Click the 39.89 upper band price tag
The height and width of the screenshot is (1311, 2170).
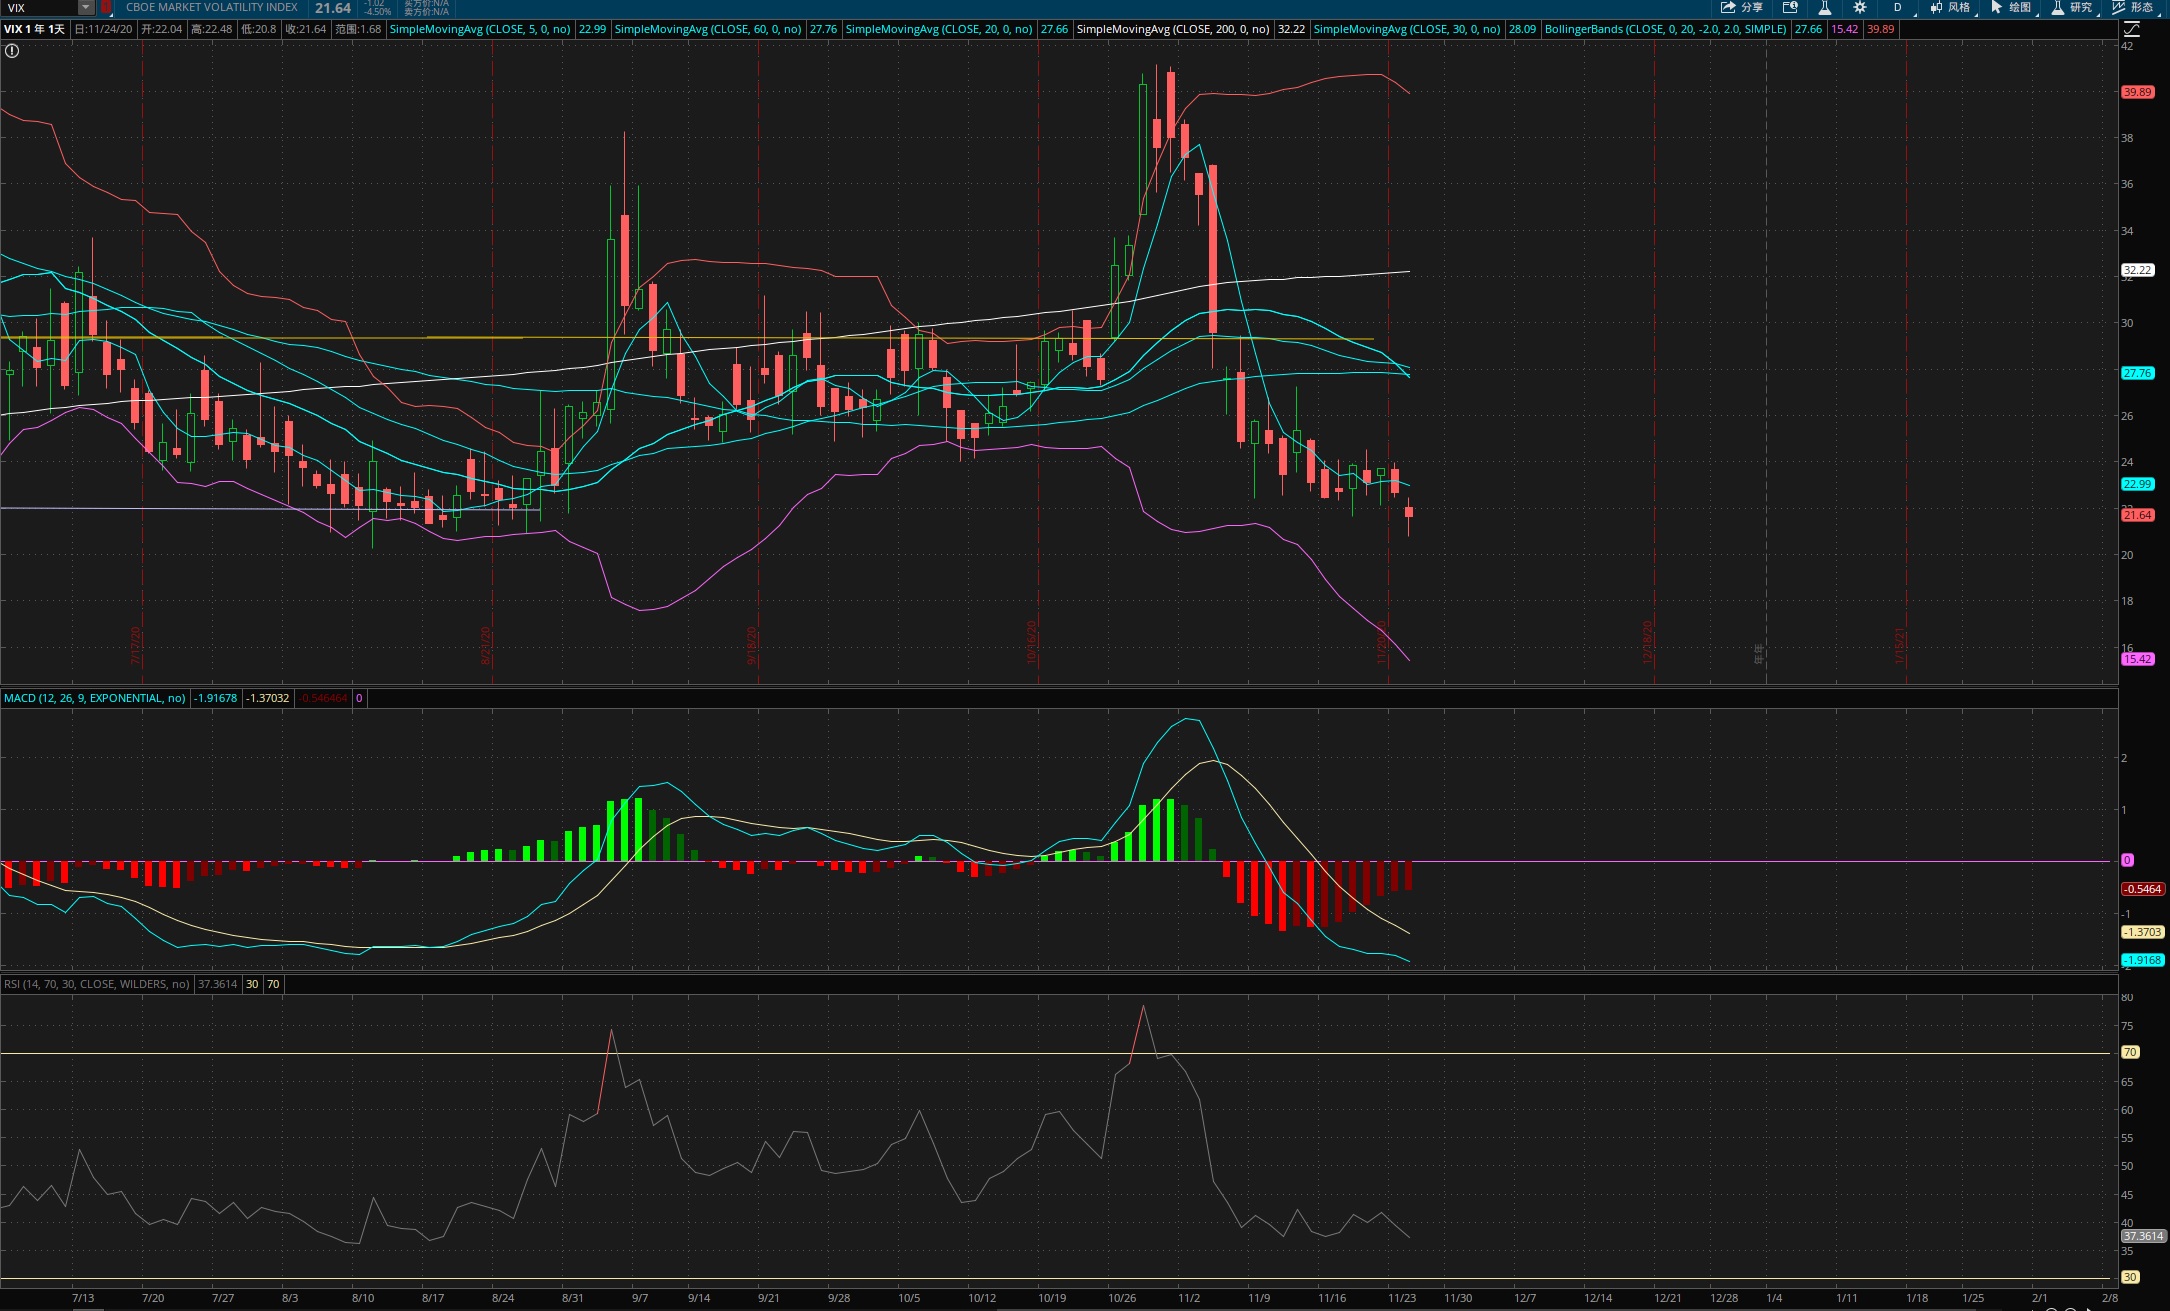pos(2138,92)
